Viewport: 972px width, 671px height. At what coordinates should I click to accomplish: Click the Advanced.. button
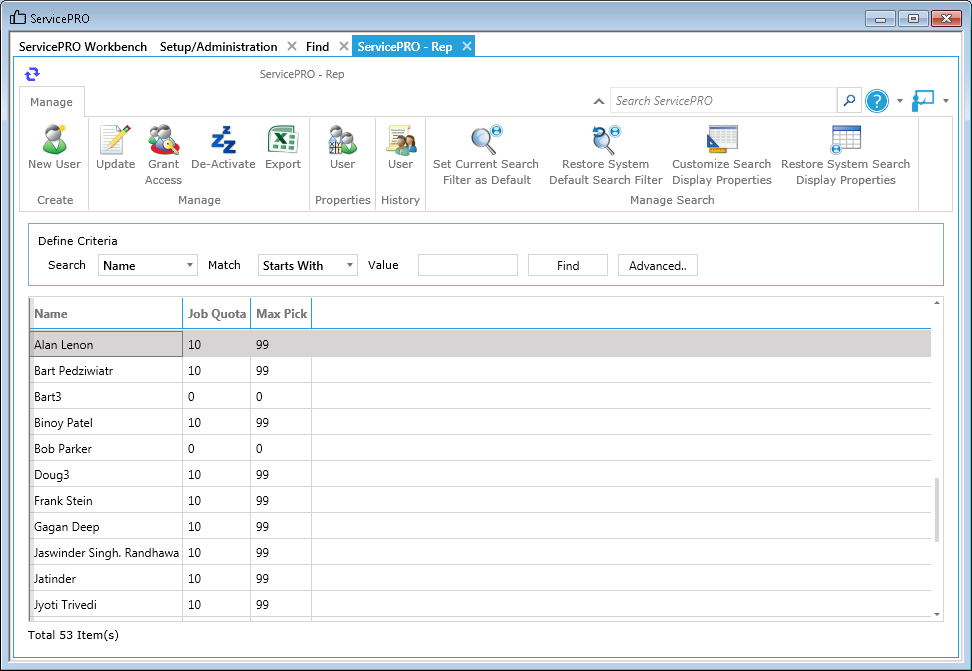tap(658, 265)
